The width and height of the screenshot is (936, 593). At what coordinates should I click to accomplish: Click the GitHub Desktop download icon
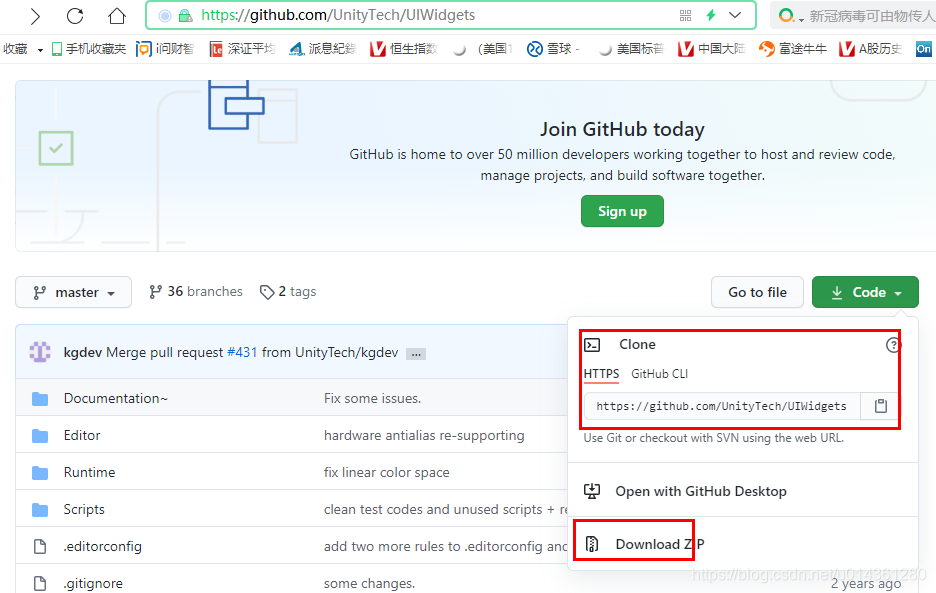tap(592, 491)
